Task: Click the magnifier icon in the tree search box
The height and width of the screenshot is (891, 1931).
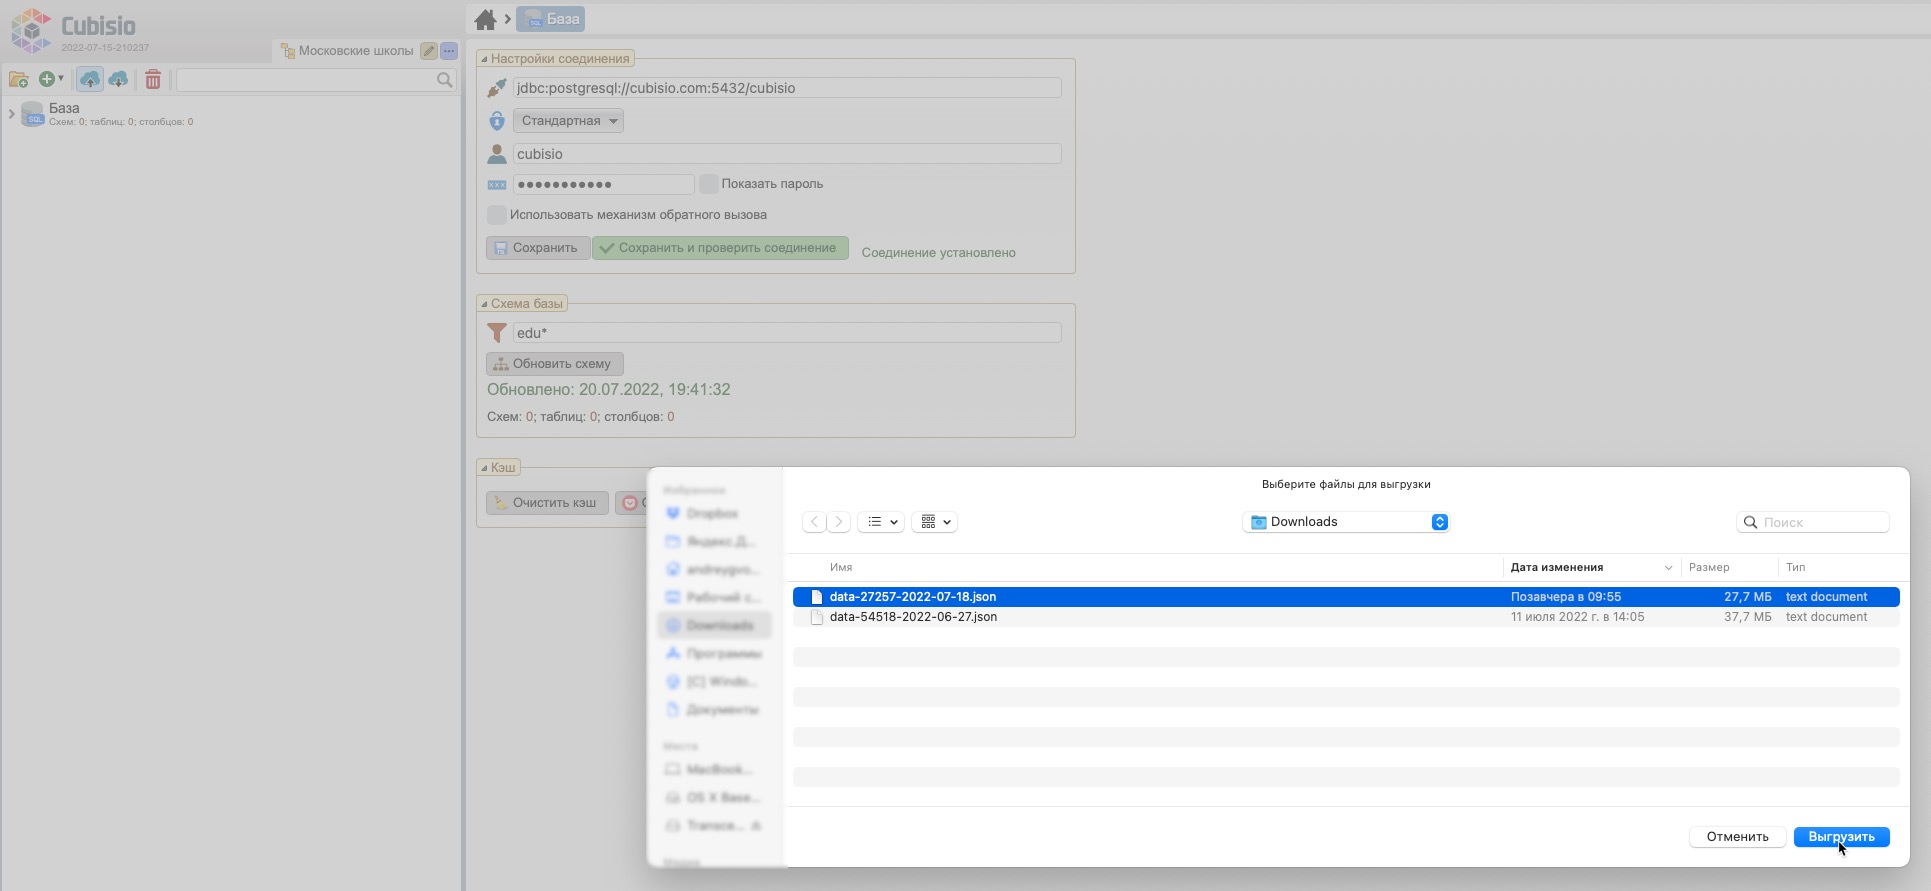Action: click(444, 80)
